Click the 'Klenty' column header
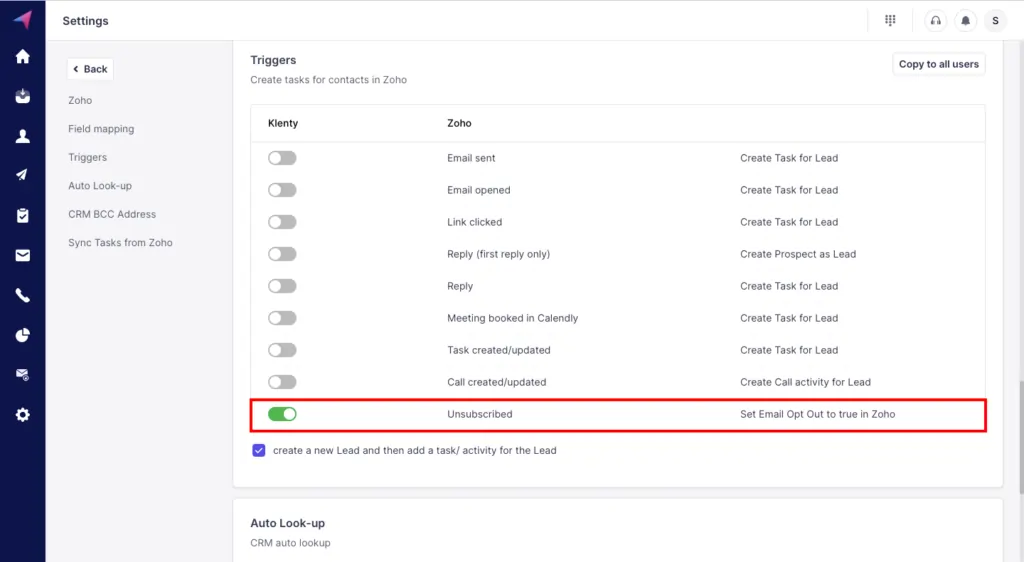 click(283, 123)
